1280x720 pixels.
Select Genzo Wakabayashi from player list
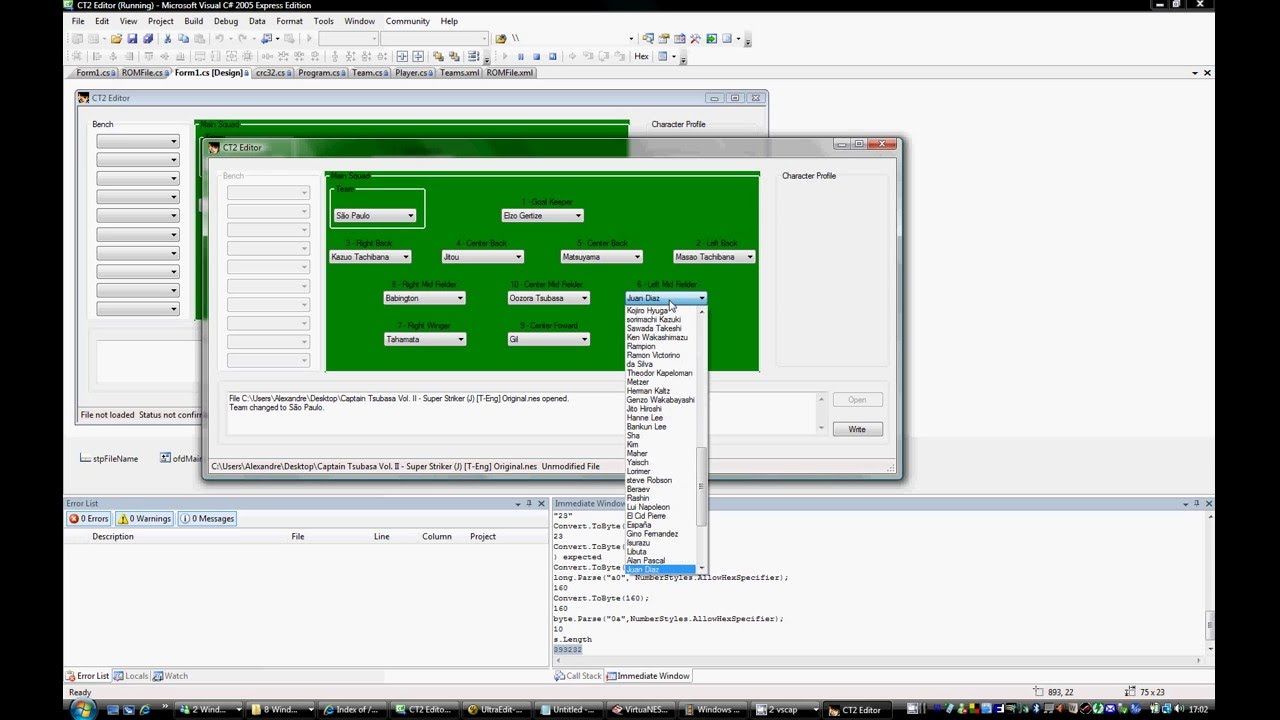pos(660,400)
